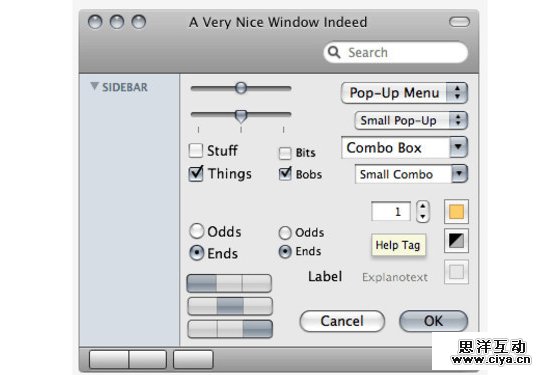
Task: Click the third zoom window button
Action: coord(139,22)
